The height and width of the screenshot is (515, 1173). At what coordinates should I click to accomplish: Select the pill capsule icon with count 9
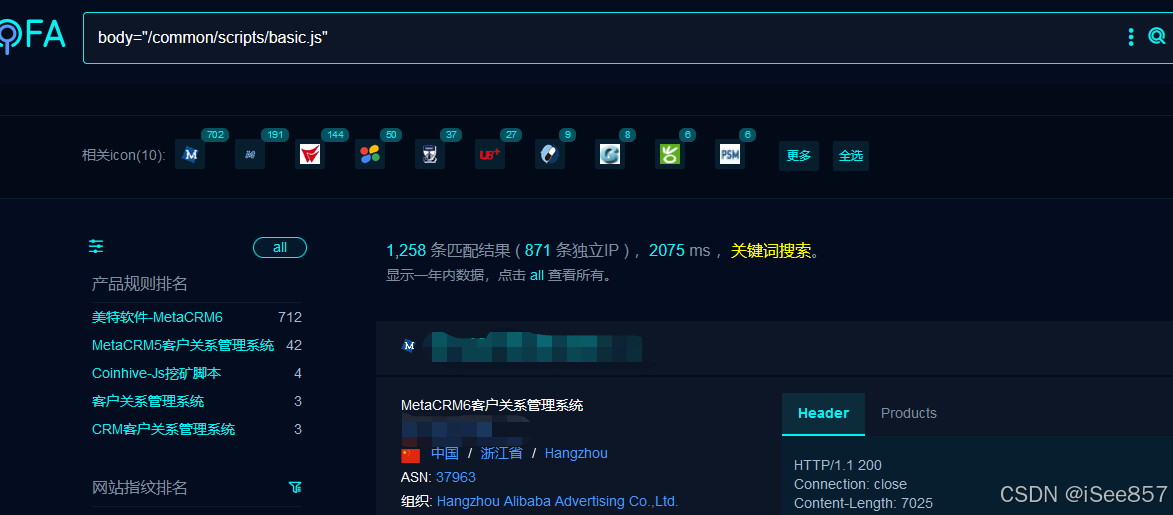(x=550, y=155)
